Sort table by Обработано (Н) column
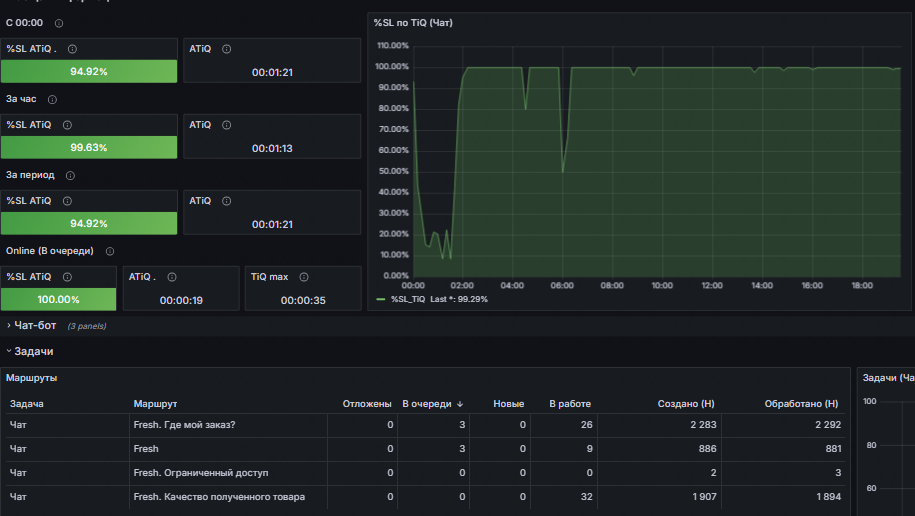This screenshot has height=516, width=915. pos(801,404)
